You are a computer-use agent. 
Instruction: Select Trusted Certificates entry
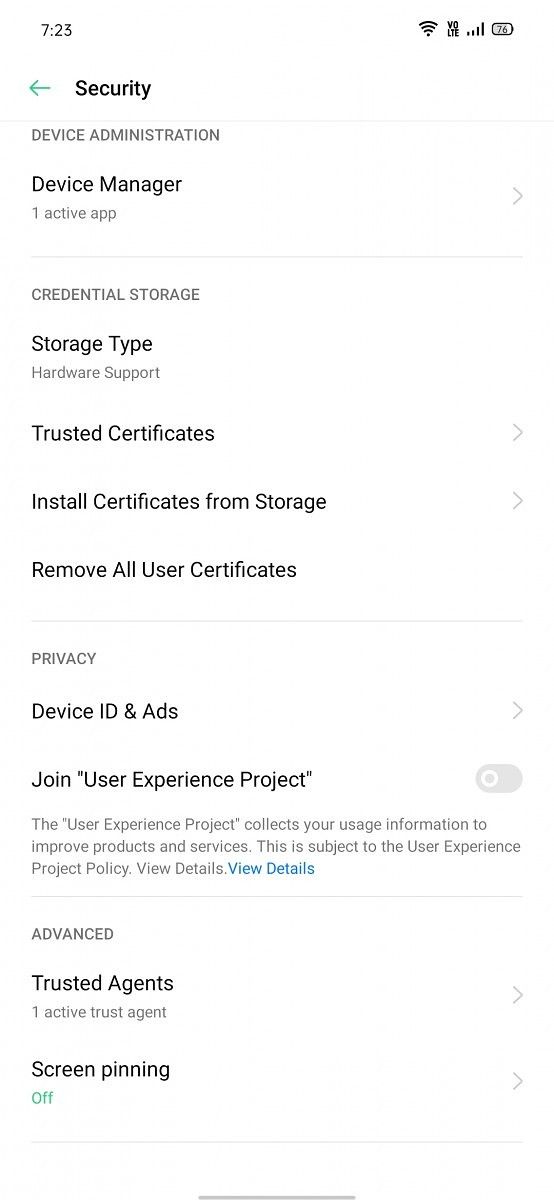[x=277, y=433]
